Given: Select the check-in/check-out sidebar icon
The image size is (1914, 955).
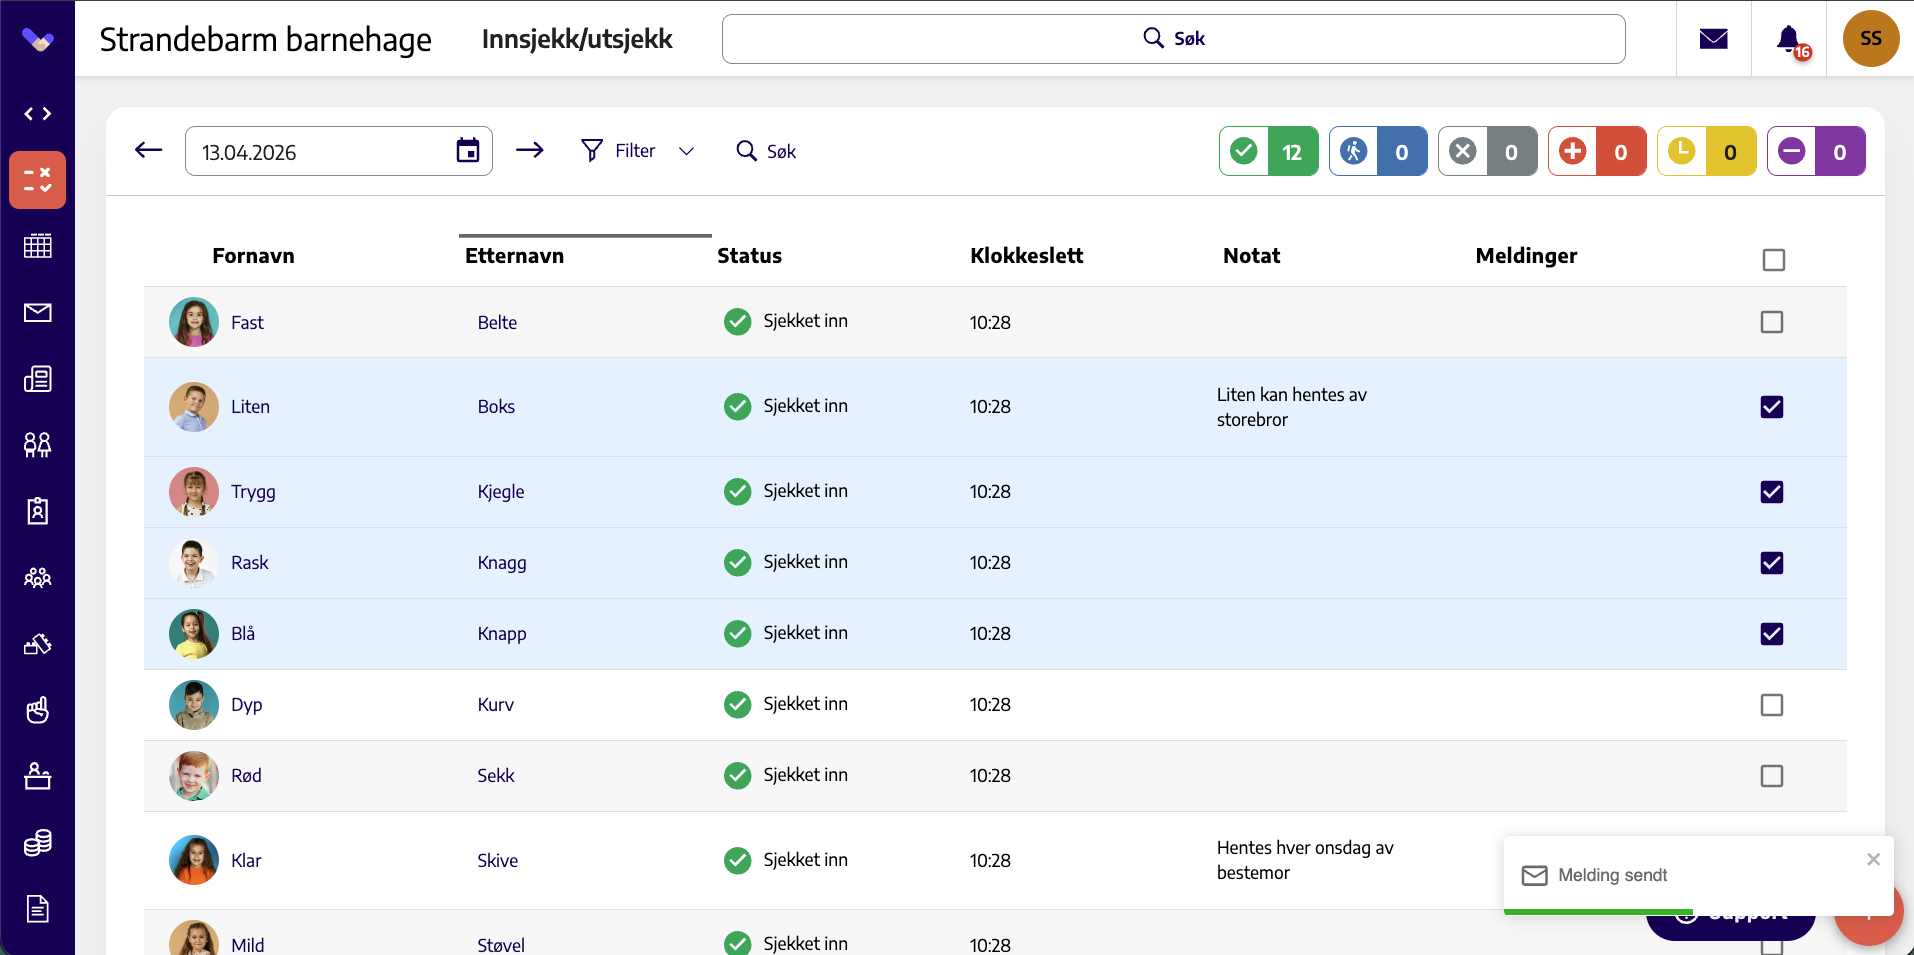Looking at the screenshot, I should pos(38,180).
